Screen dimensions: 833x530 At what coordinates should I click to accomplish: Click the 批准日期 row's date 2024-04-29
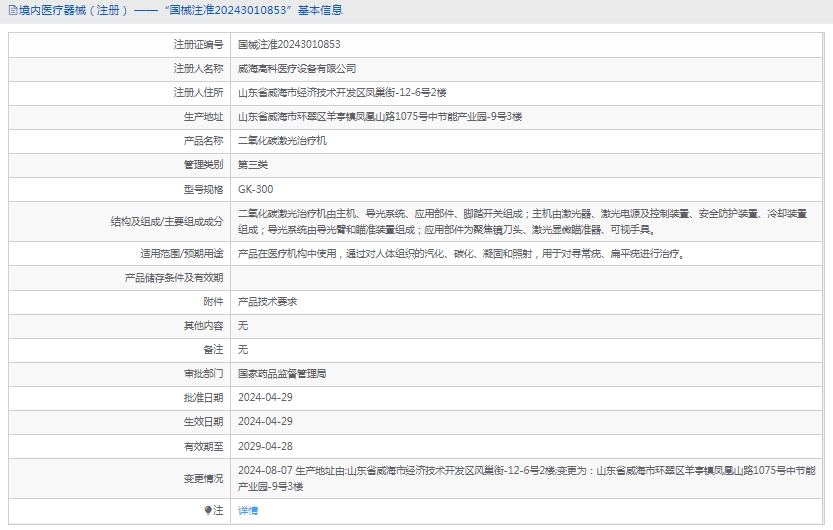(x=265, y=397)
